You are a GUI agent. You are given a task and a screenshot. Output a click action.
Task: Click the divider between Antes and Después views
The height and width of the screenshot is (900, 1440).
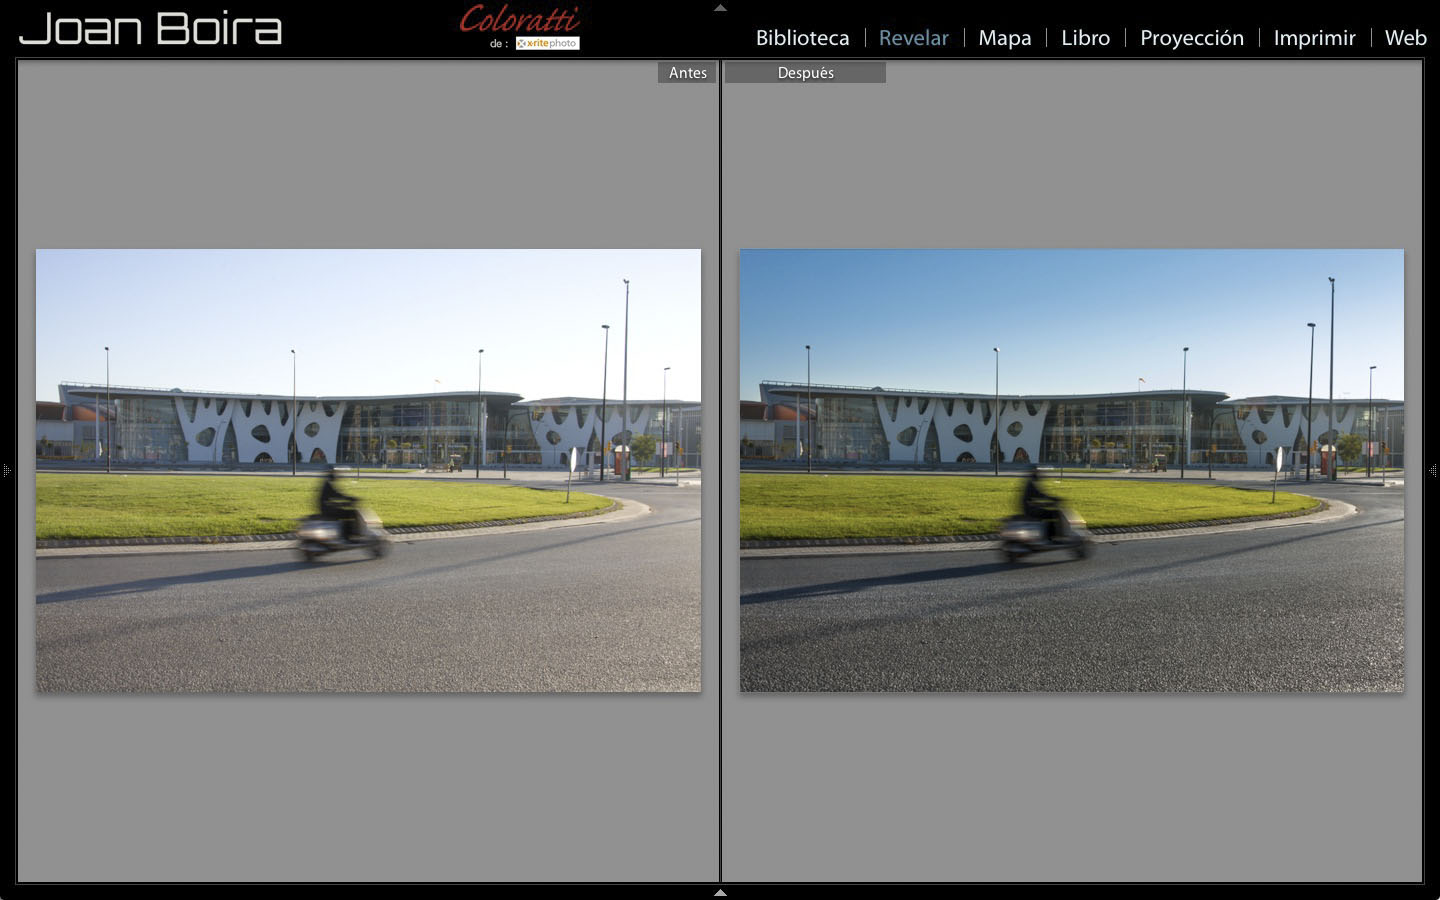coord(720,470)
